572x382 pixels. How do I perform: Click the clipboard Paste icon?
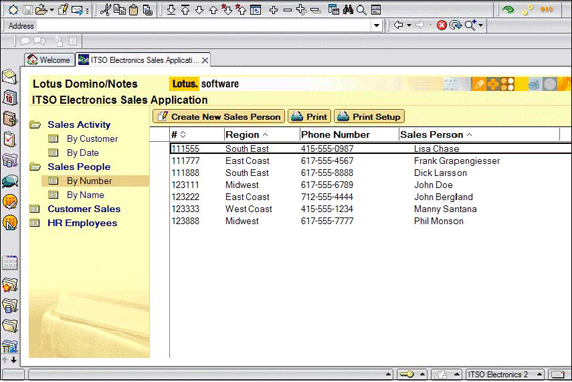pyautogui.click(x=134, y=10)
